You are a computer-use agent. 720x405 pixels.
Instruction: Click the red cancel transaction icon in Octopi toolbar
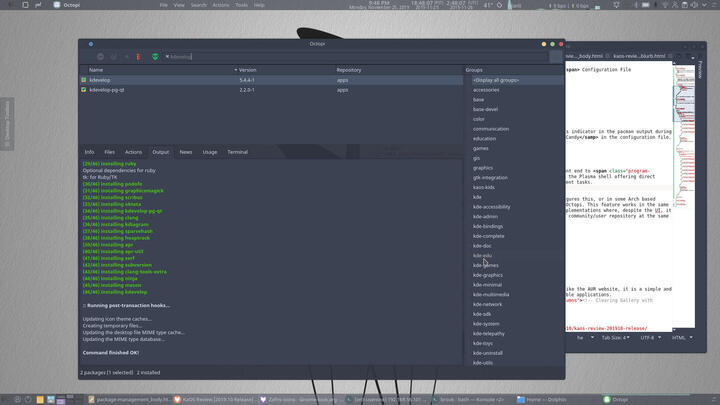click(138, 56)
